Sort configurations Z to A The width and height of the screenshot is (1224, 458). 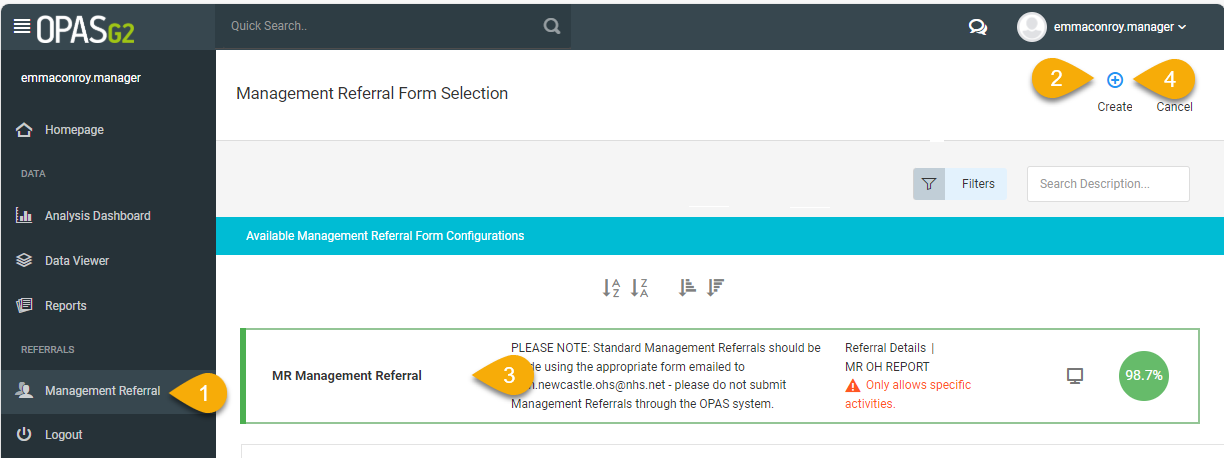click(640, 288)
